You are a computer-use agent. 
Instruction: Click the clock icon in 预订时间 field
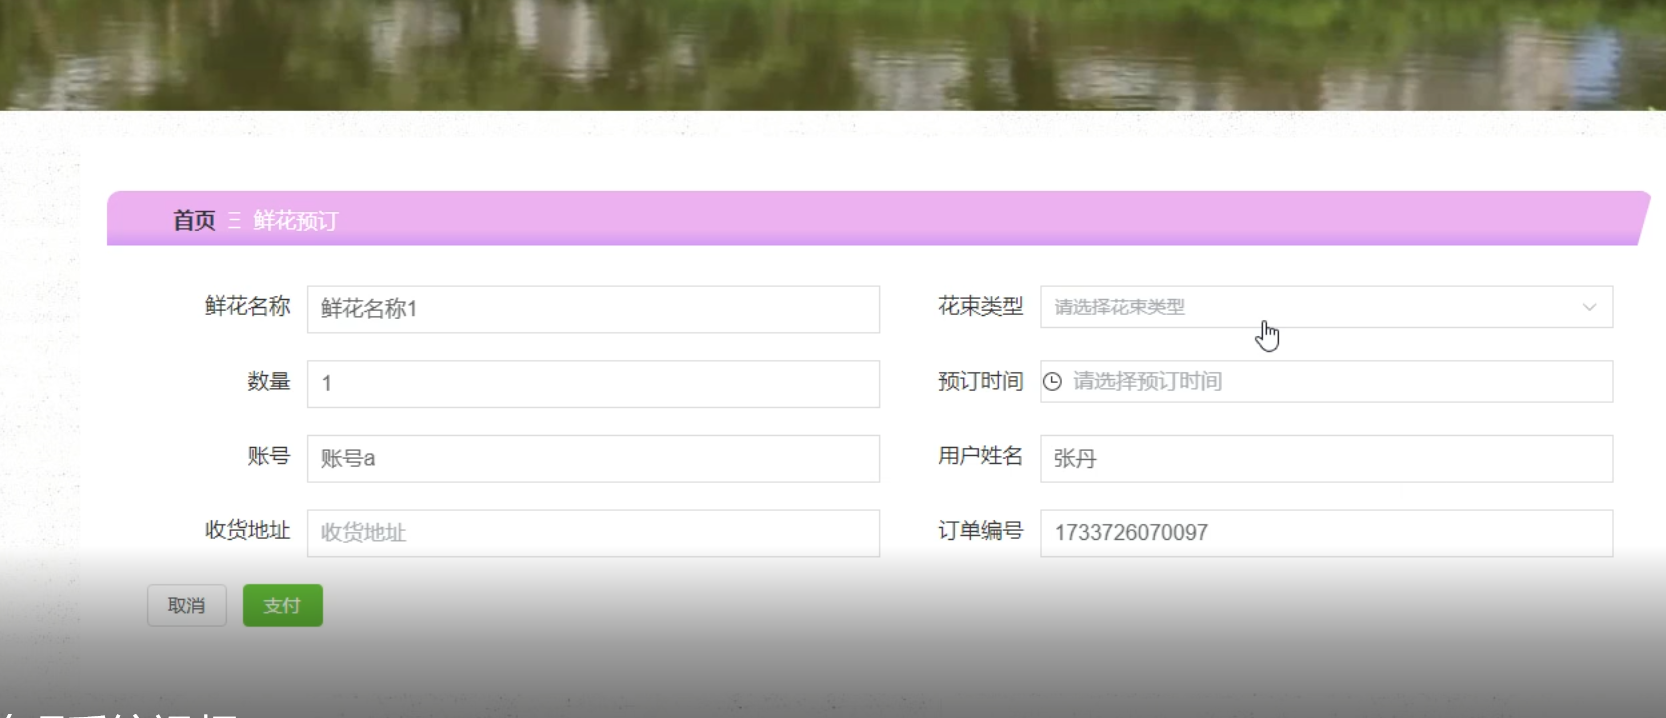tap(1052, 381)
